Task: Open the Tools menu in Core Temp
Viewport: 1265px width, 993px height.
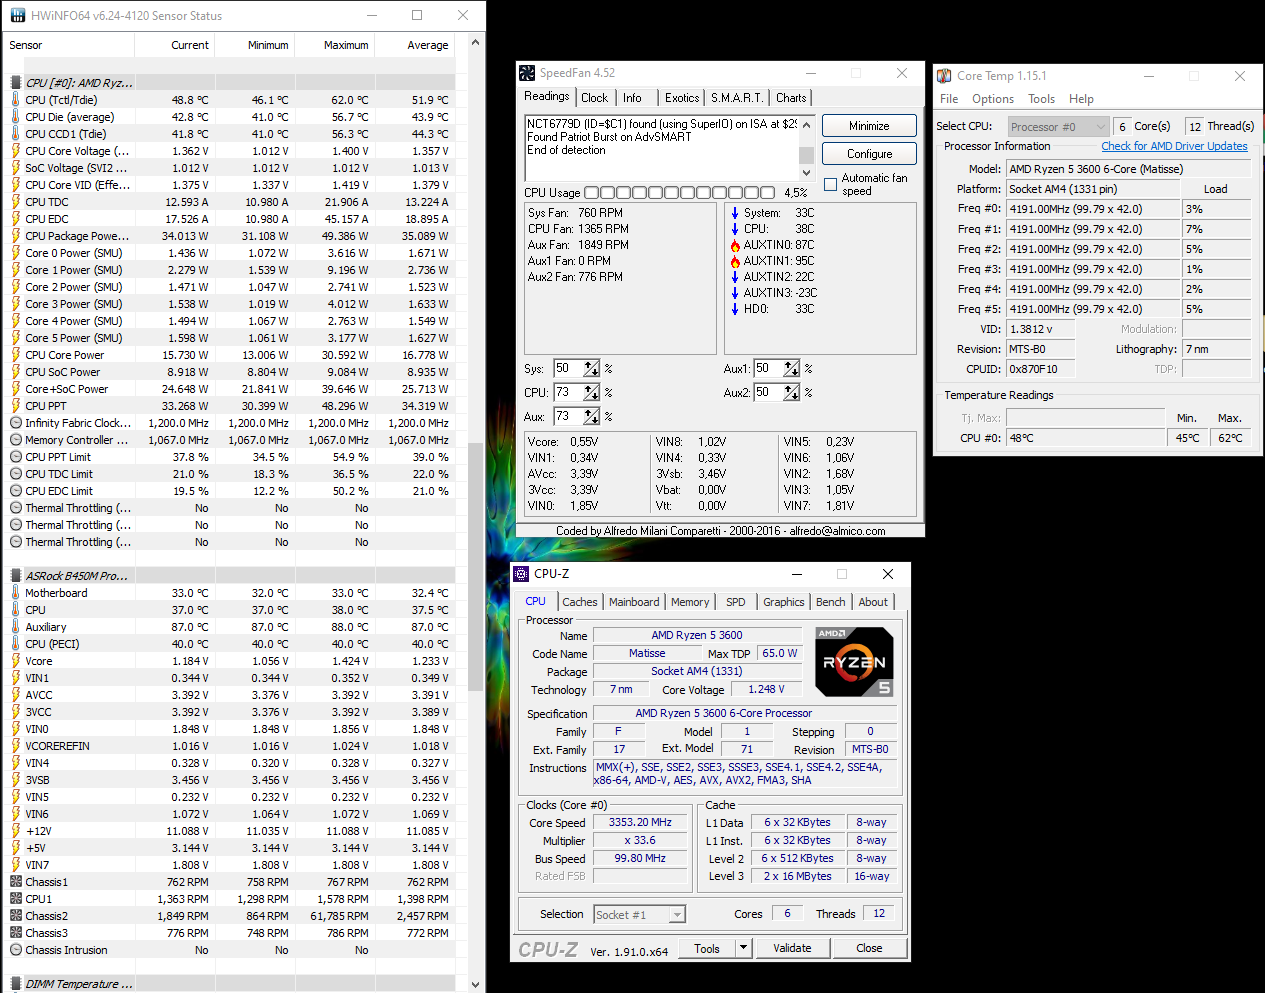Action: [1041, 99]
